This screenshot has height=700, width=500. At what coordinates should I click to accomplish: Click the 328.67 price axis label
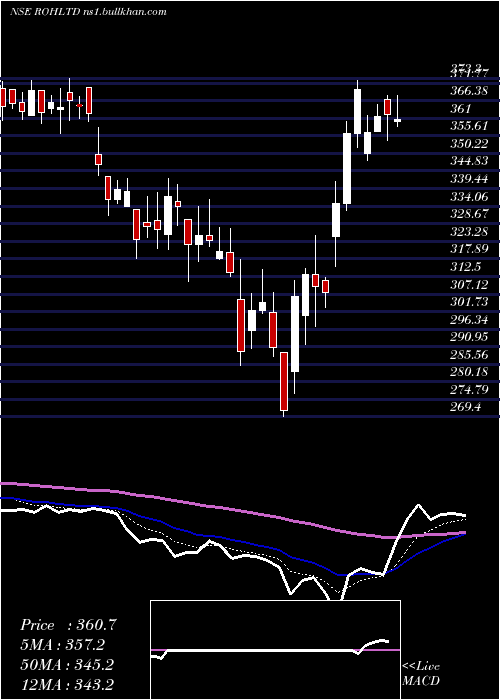coord(470,214)
